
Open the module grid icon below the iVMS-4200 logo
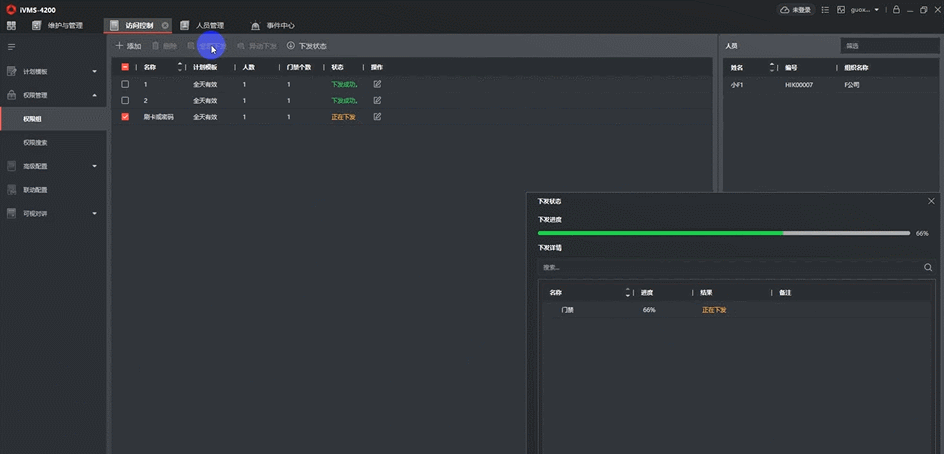[x=11, y=25]
